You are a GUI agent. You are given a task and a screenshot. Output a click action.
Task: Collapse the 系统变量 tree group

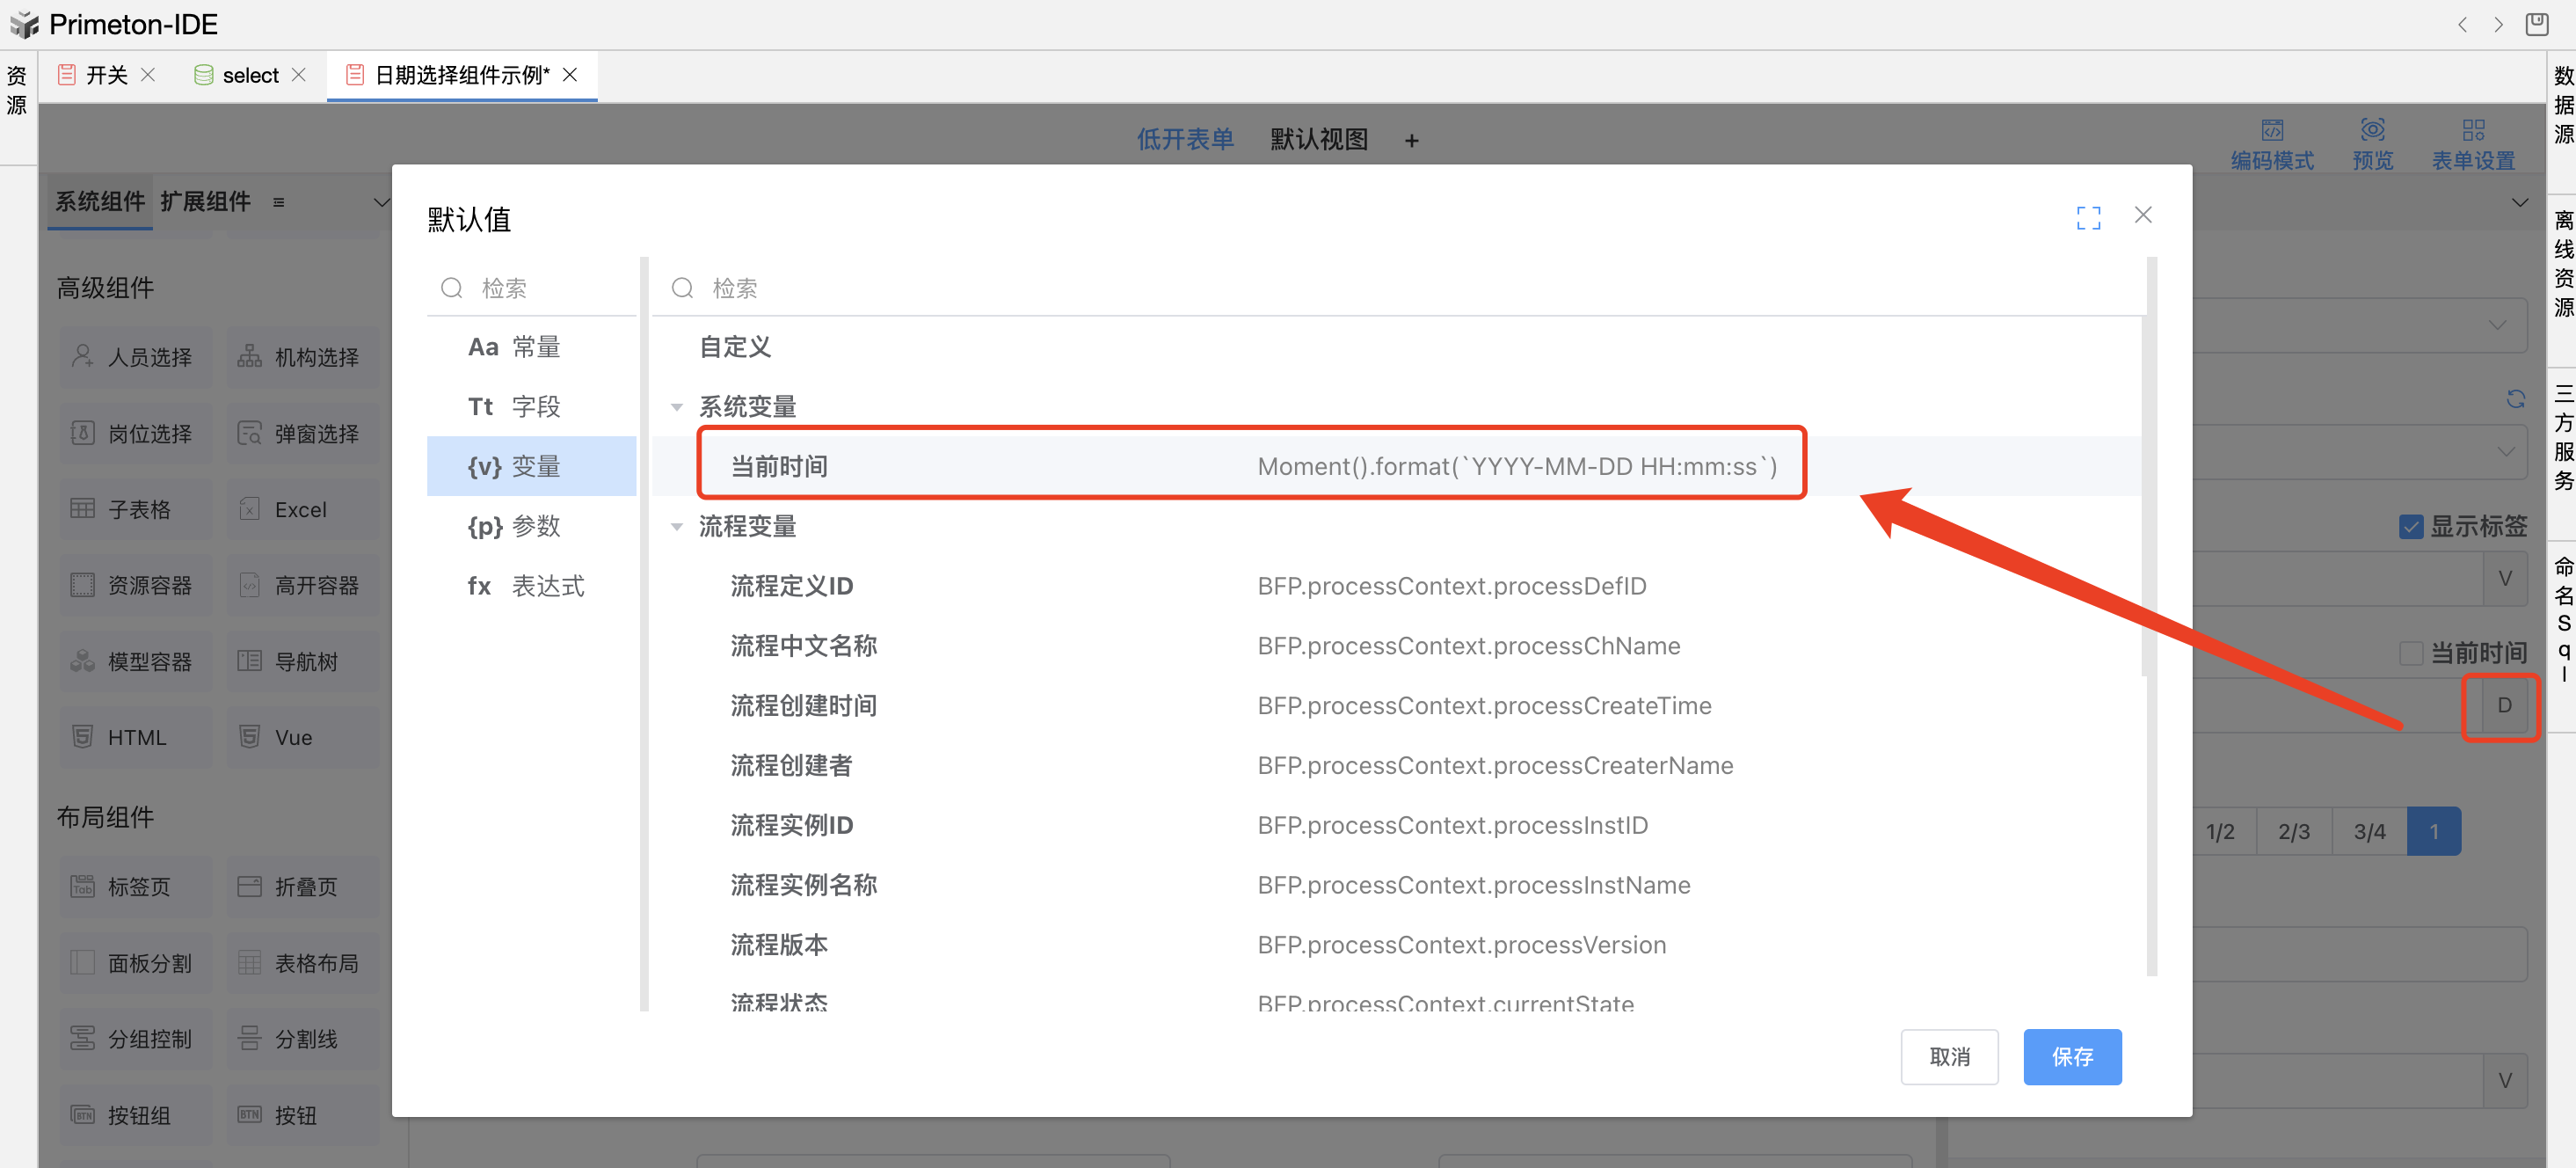677,407
